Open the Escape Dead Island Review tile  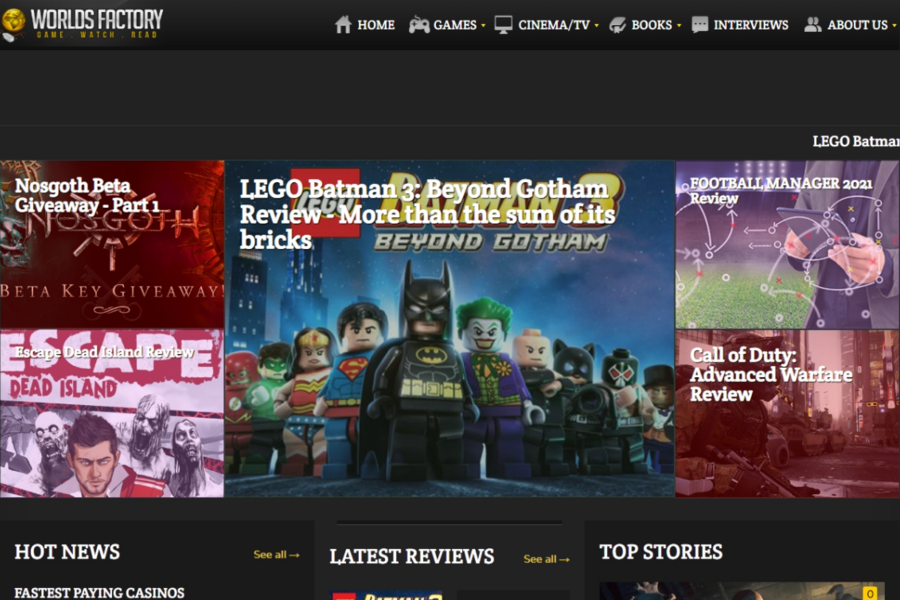coord(112,414)
